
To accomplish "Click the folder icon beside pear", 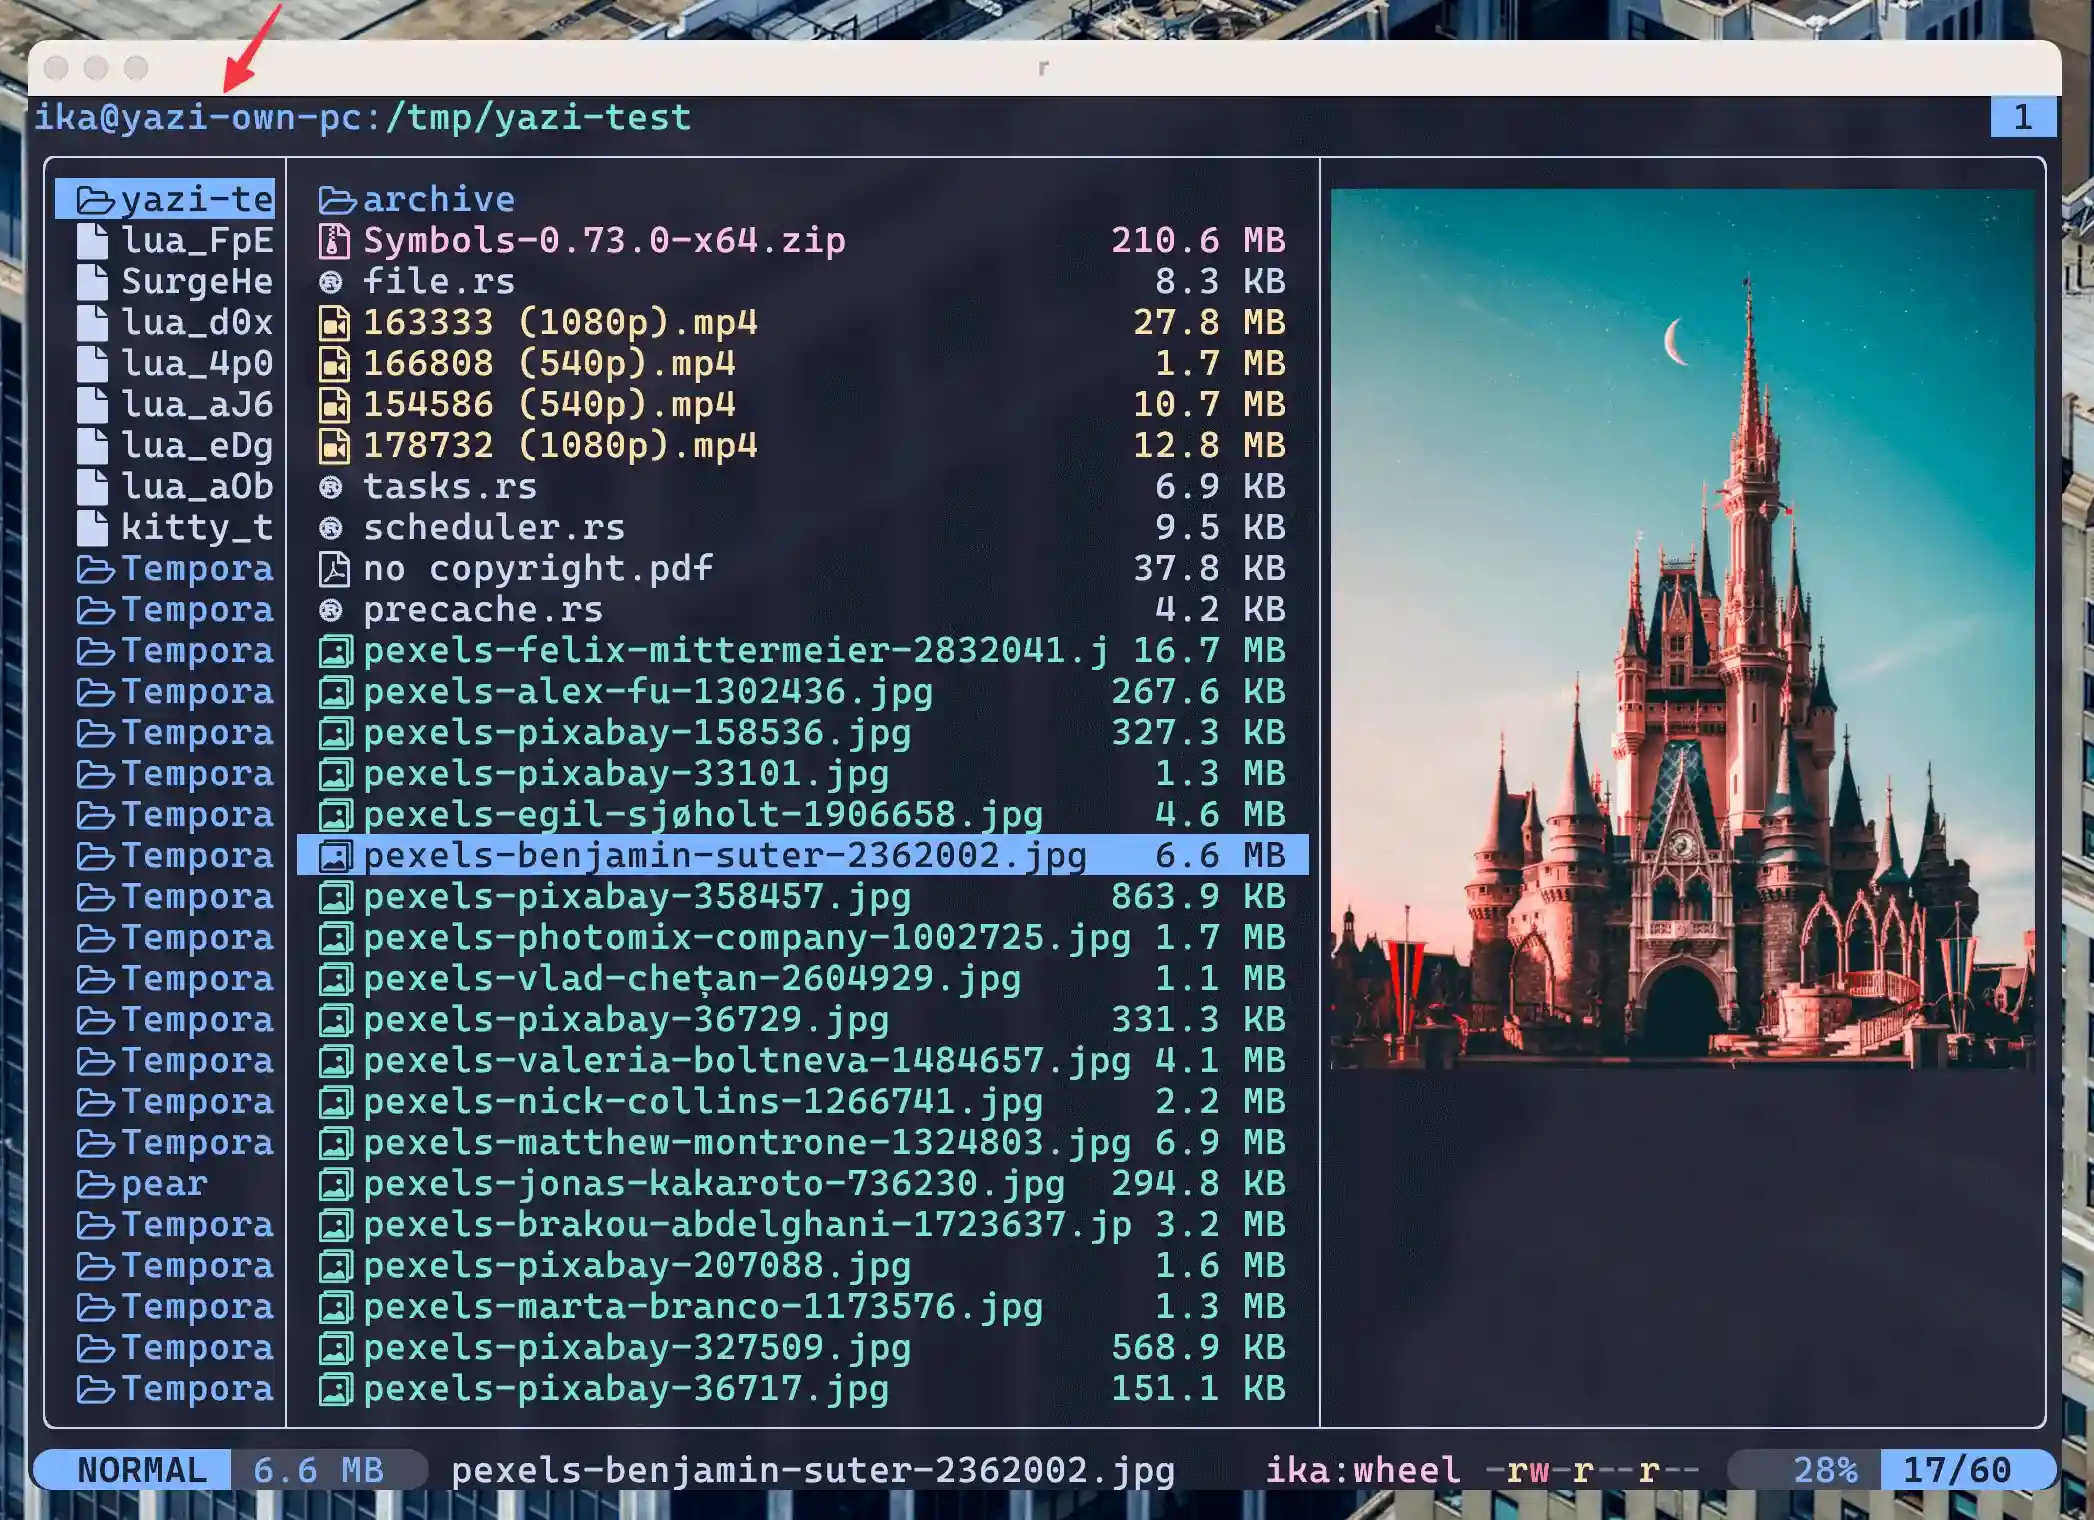I will coord(96,1185).
